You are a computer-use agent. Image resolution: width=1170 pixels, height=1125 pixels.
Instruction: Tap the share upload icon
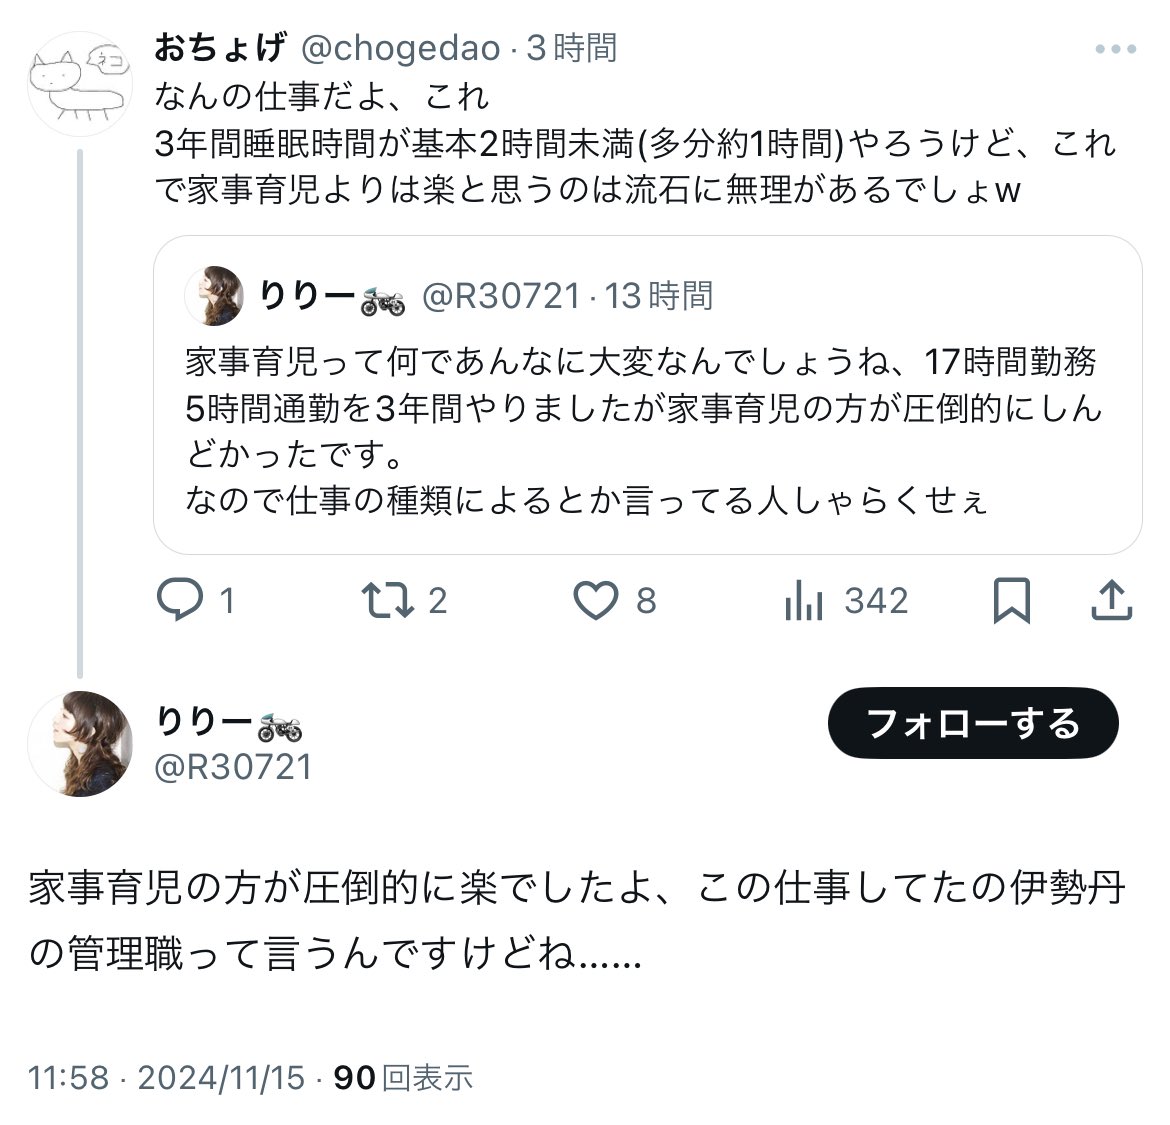1110,600
